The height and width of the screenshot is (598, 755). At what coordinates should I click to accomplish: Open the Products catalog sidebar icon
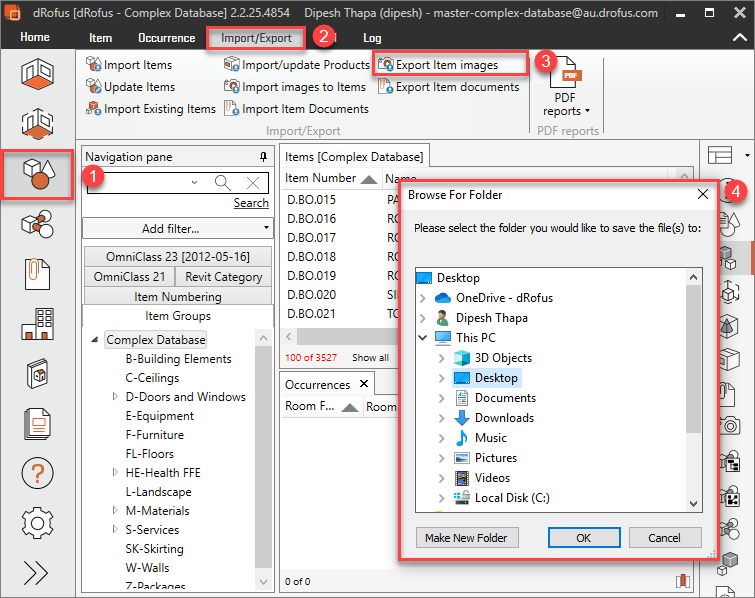point(37,374)
